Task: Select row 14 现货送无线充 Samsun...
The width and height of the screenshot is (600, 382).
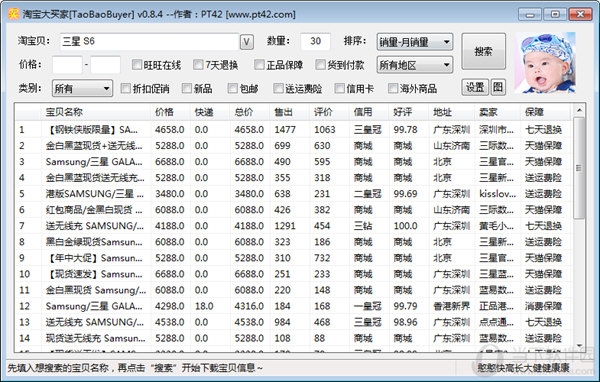Action: pos(294,338)
